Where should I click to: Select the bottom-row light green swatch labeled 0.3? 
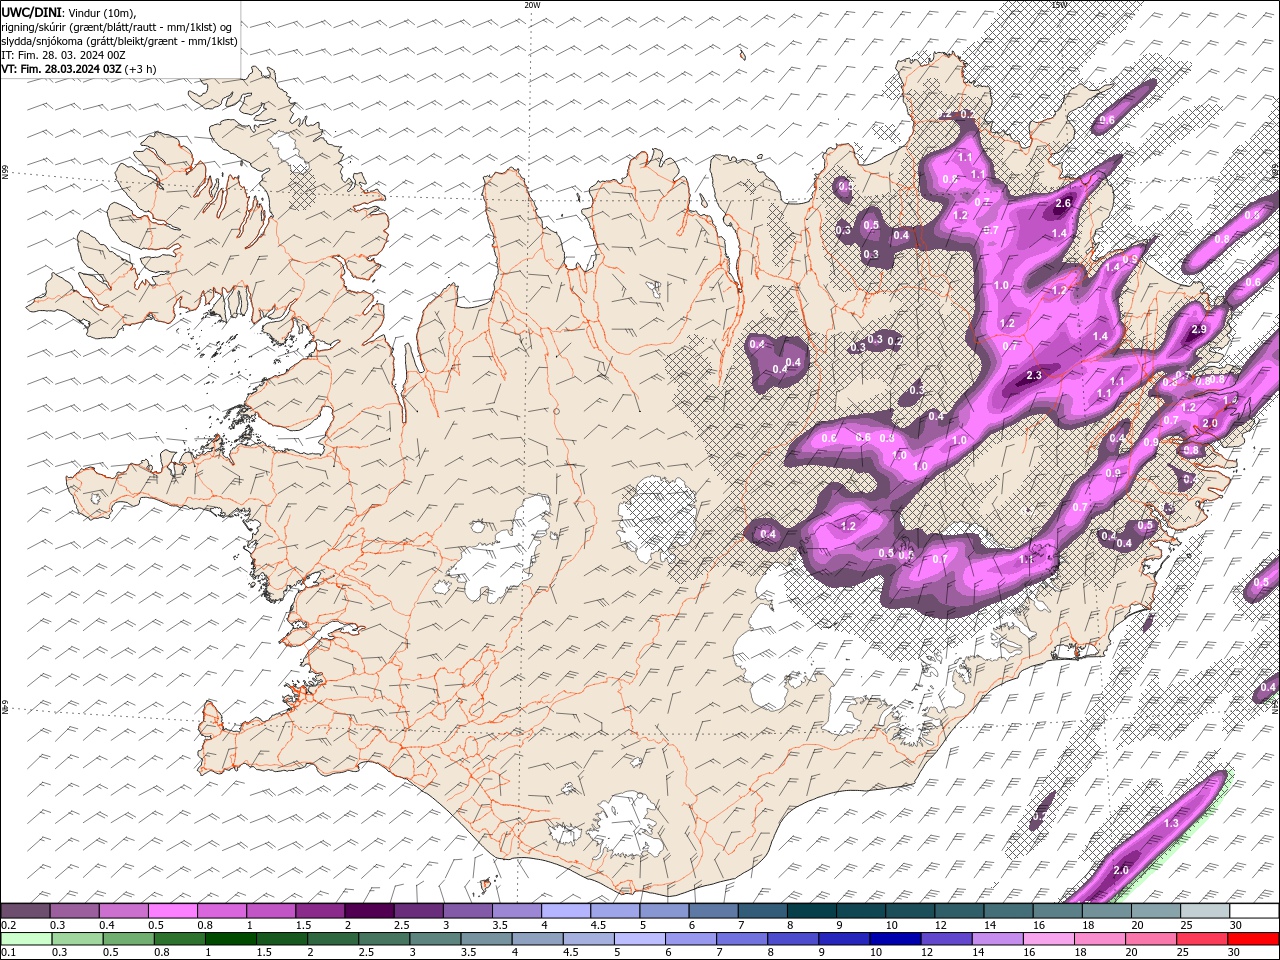78,939
